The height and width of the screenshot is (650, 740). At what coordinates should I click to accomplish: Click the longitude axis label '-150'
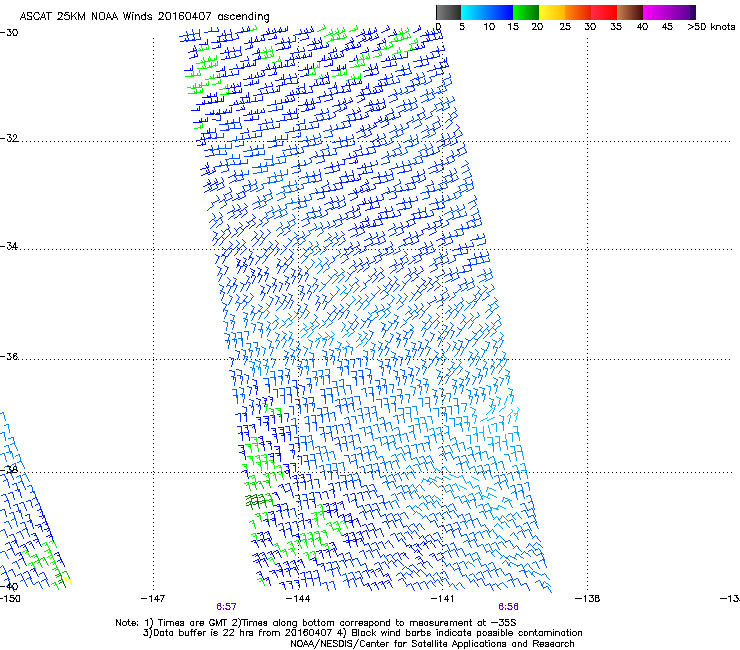tap(10, 599)
